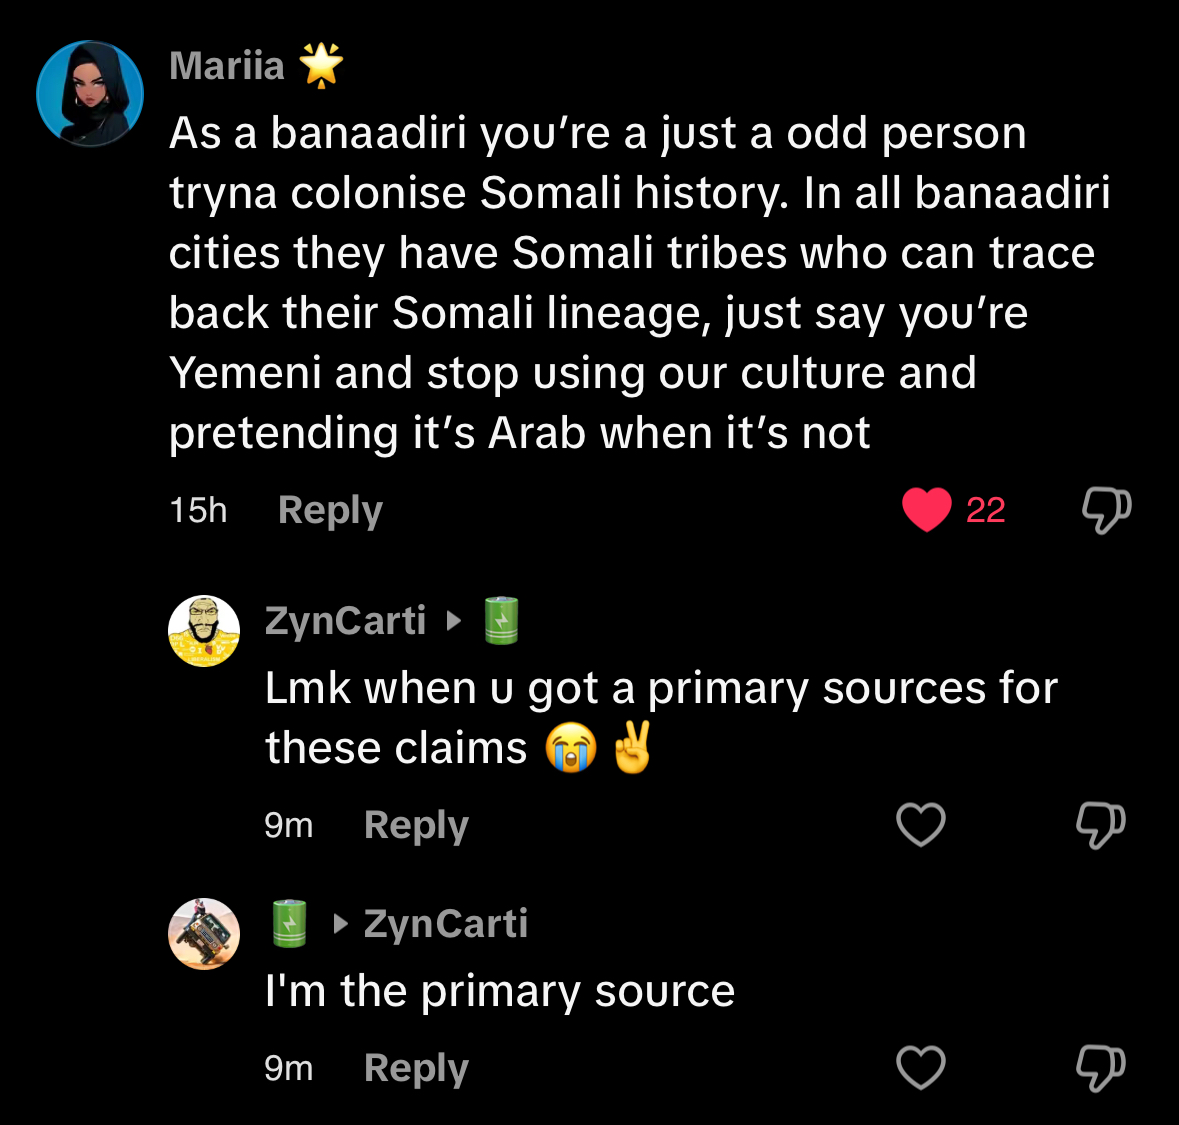The width and height of the screenshot is (1179, 1125).
Task: Like the "I'm the primary source" reply
Action: click(x=920, y=1068)
